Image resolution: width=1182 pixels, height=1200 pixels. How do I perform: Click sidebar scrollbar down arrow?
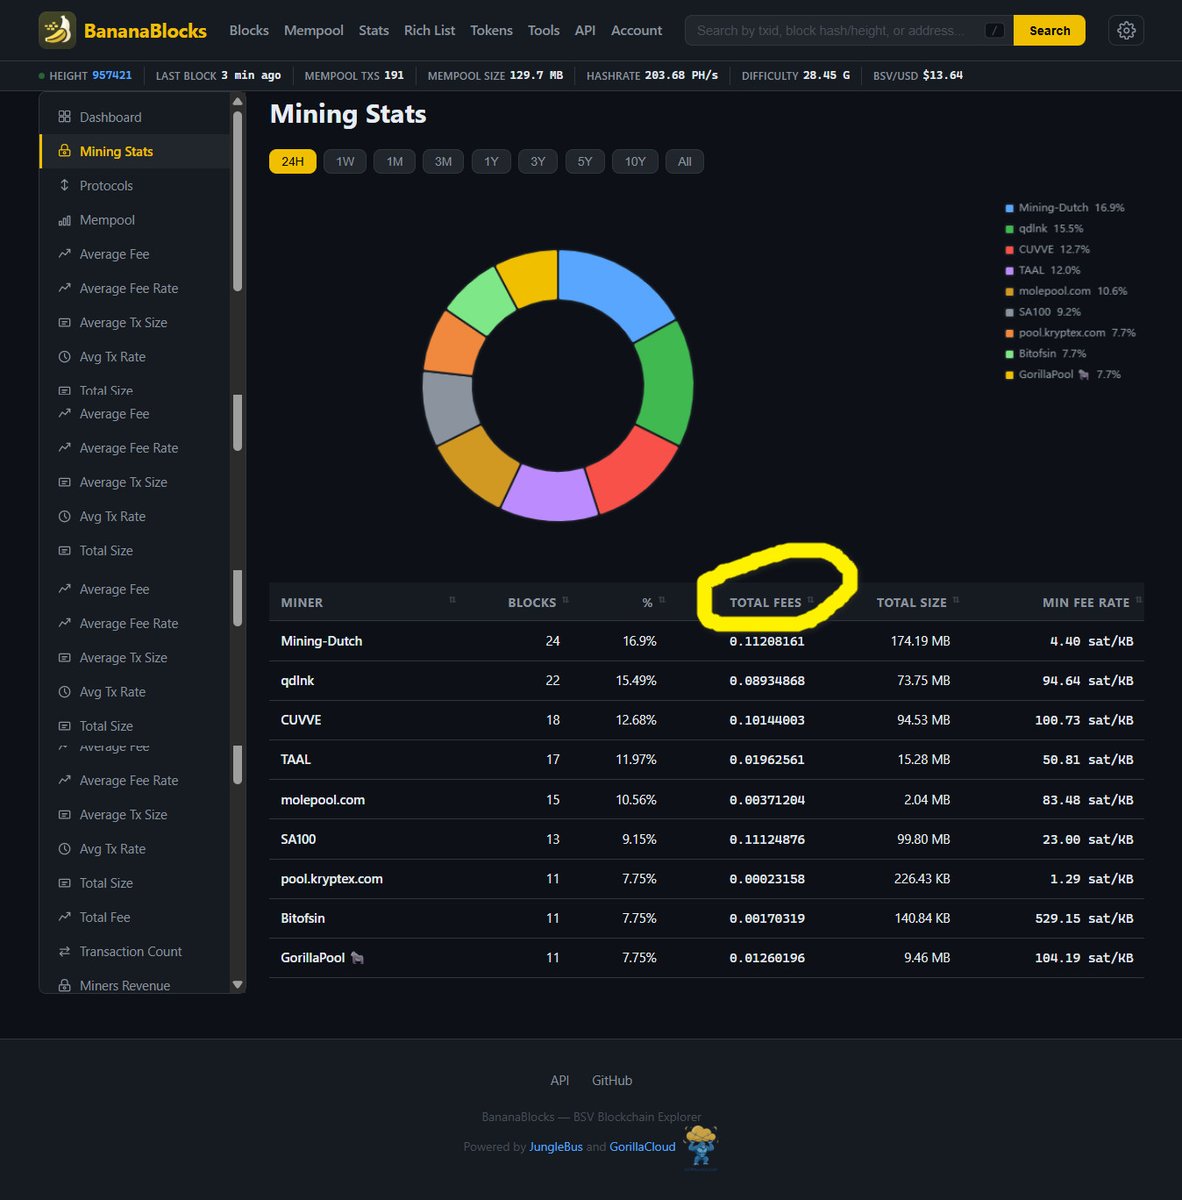coord(237,985)
